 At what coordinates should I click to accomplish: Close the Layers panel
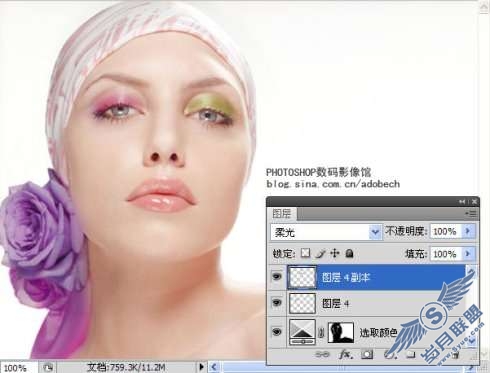[474, 202]
